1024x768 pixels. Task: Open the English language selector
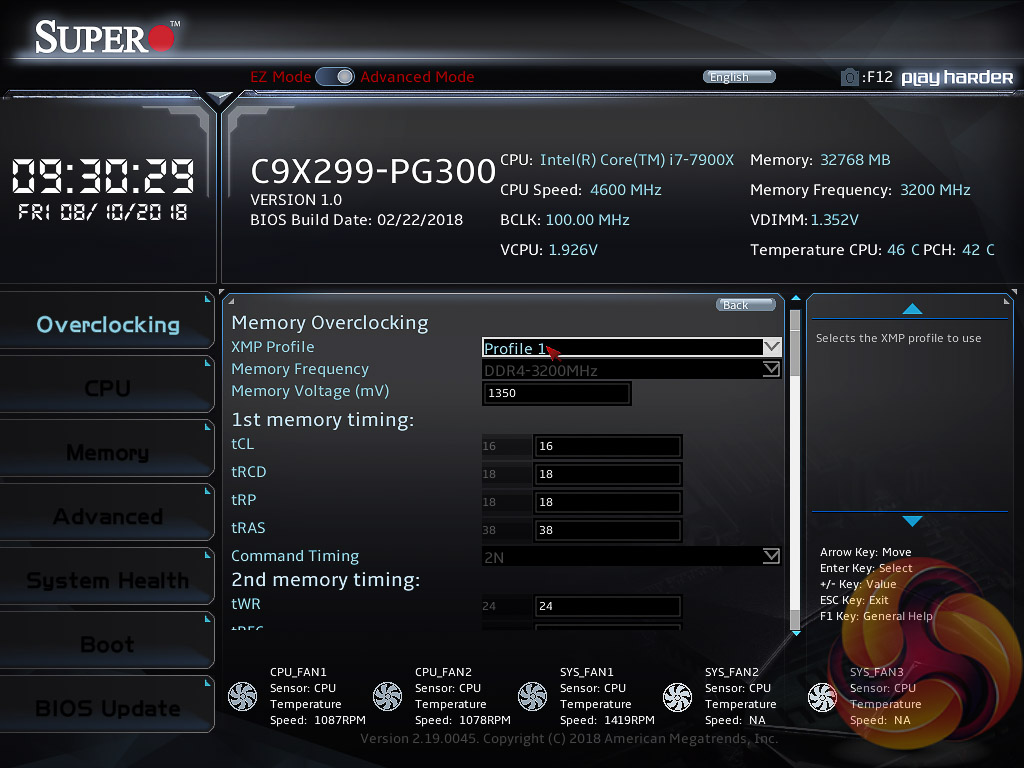coord(739,77)
